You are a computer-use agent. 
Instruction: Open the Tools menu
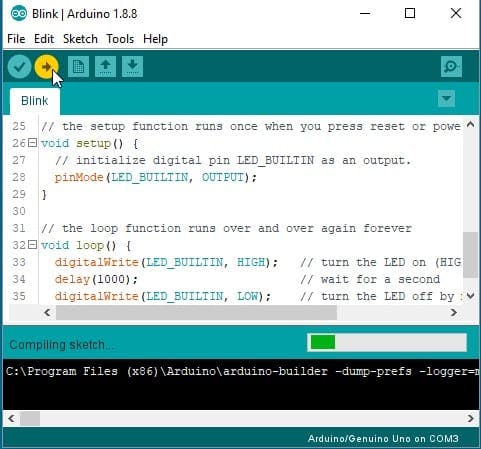120,39
